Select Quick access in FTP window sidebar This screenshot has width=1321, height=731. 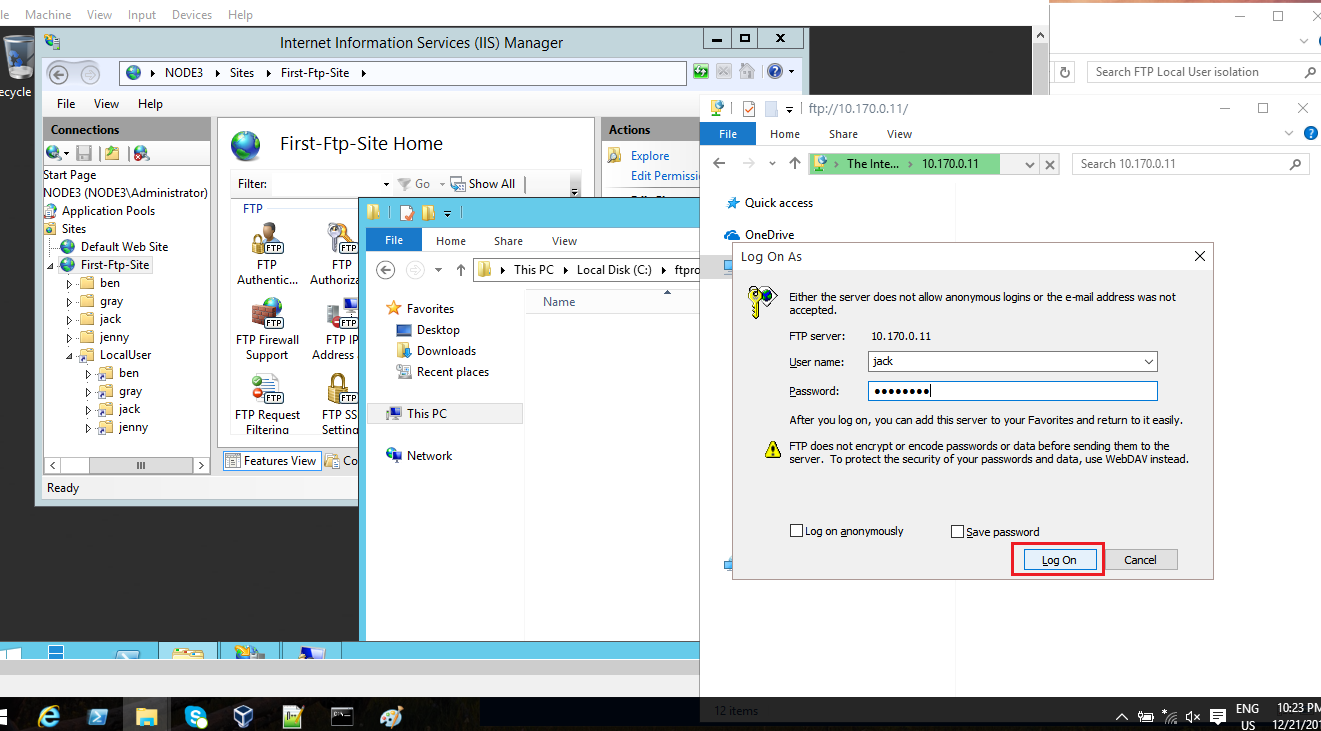click(768, 203)
